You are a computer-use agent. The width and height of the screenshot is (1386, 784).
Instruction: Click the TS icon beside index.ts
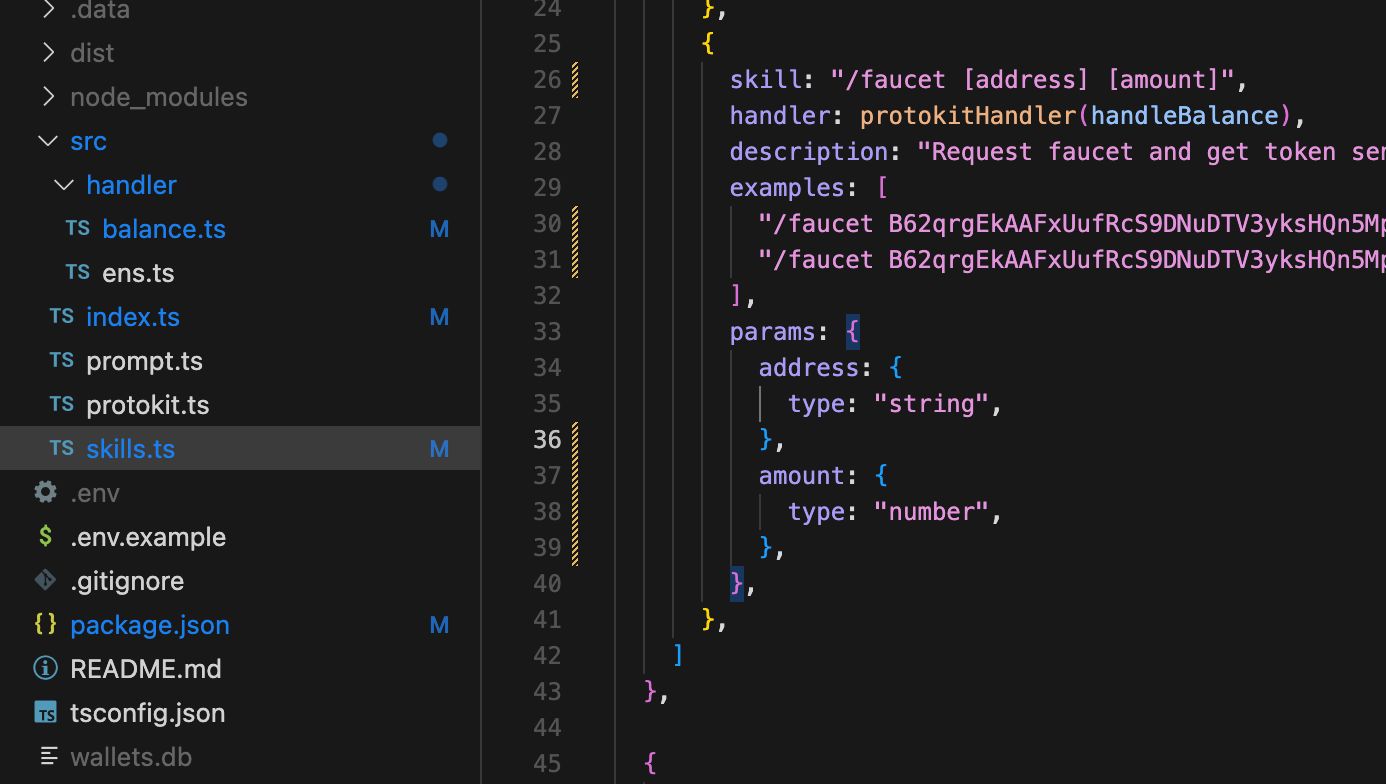[x=62, y=316]
